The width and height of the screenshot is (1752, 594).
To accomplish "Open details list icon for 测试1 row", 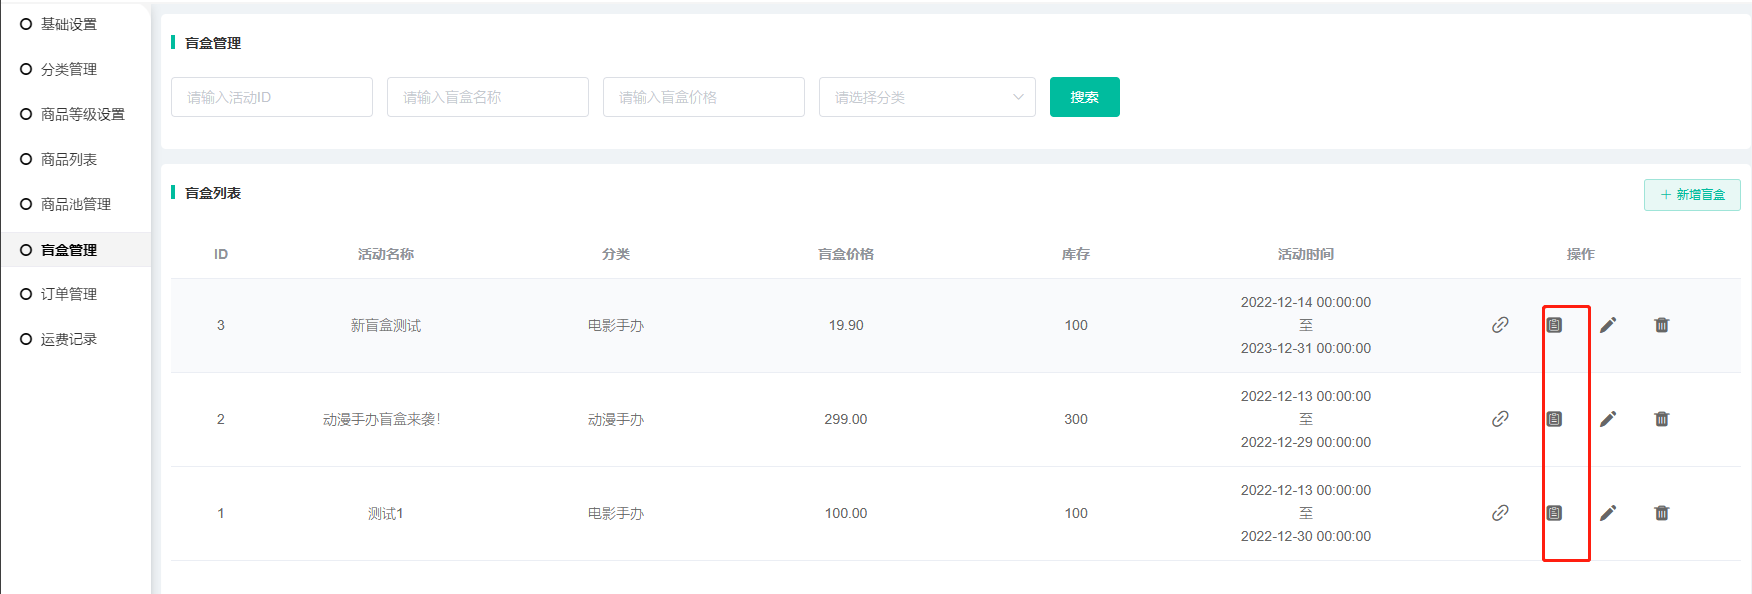I will pos(1554,513).
